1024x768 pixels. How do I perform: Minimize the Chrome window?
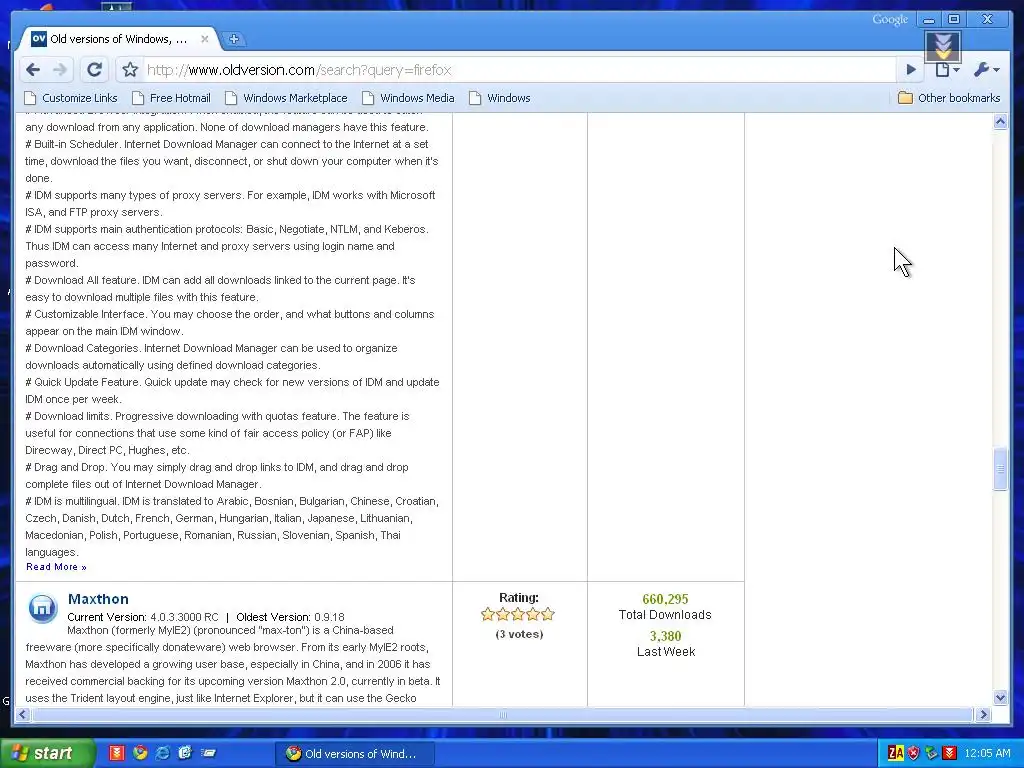pyautogui.click(x=929, y=20)
